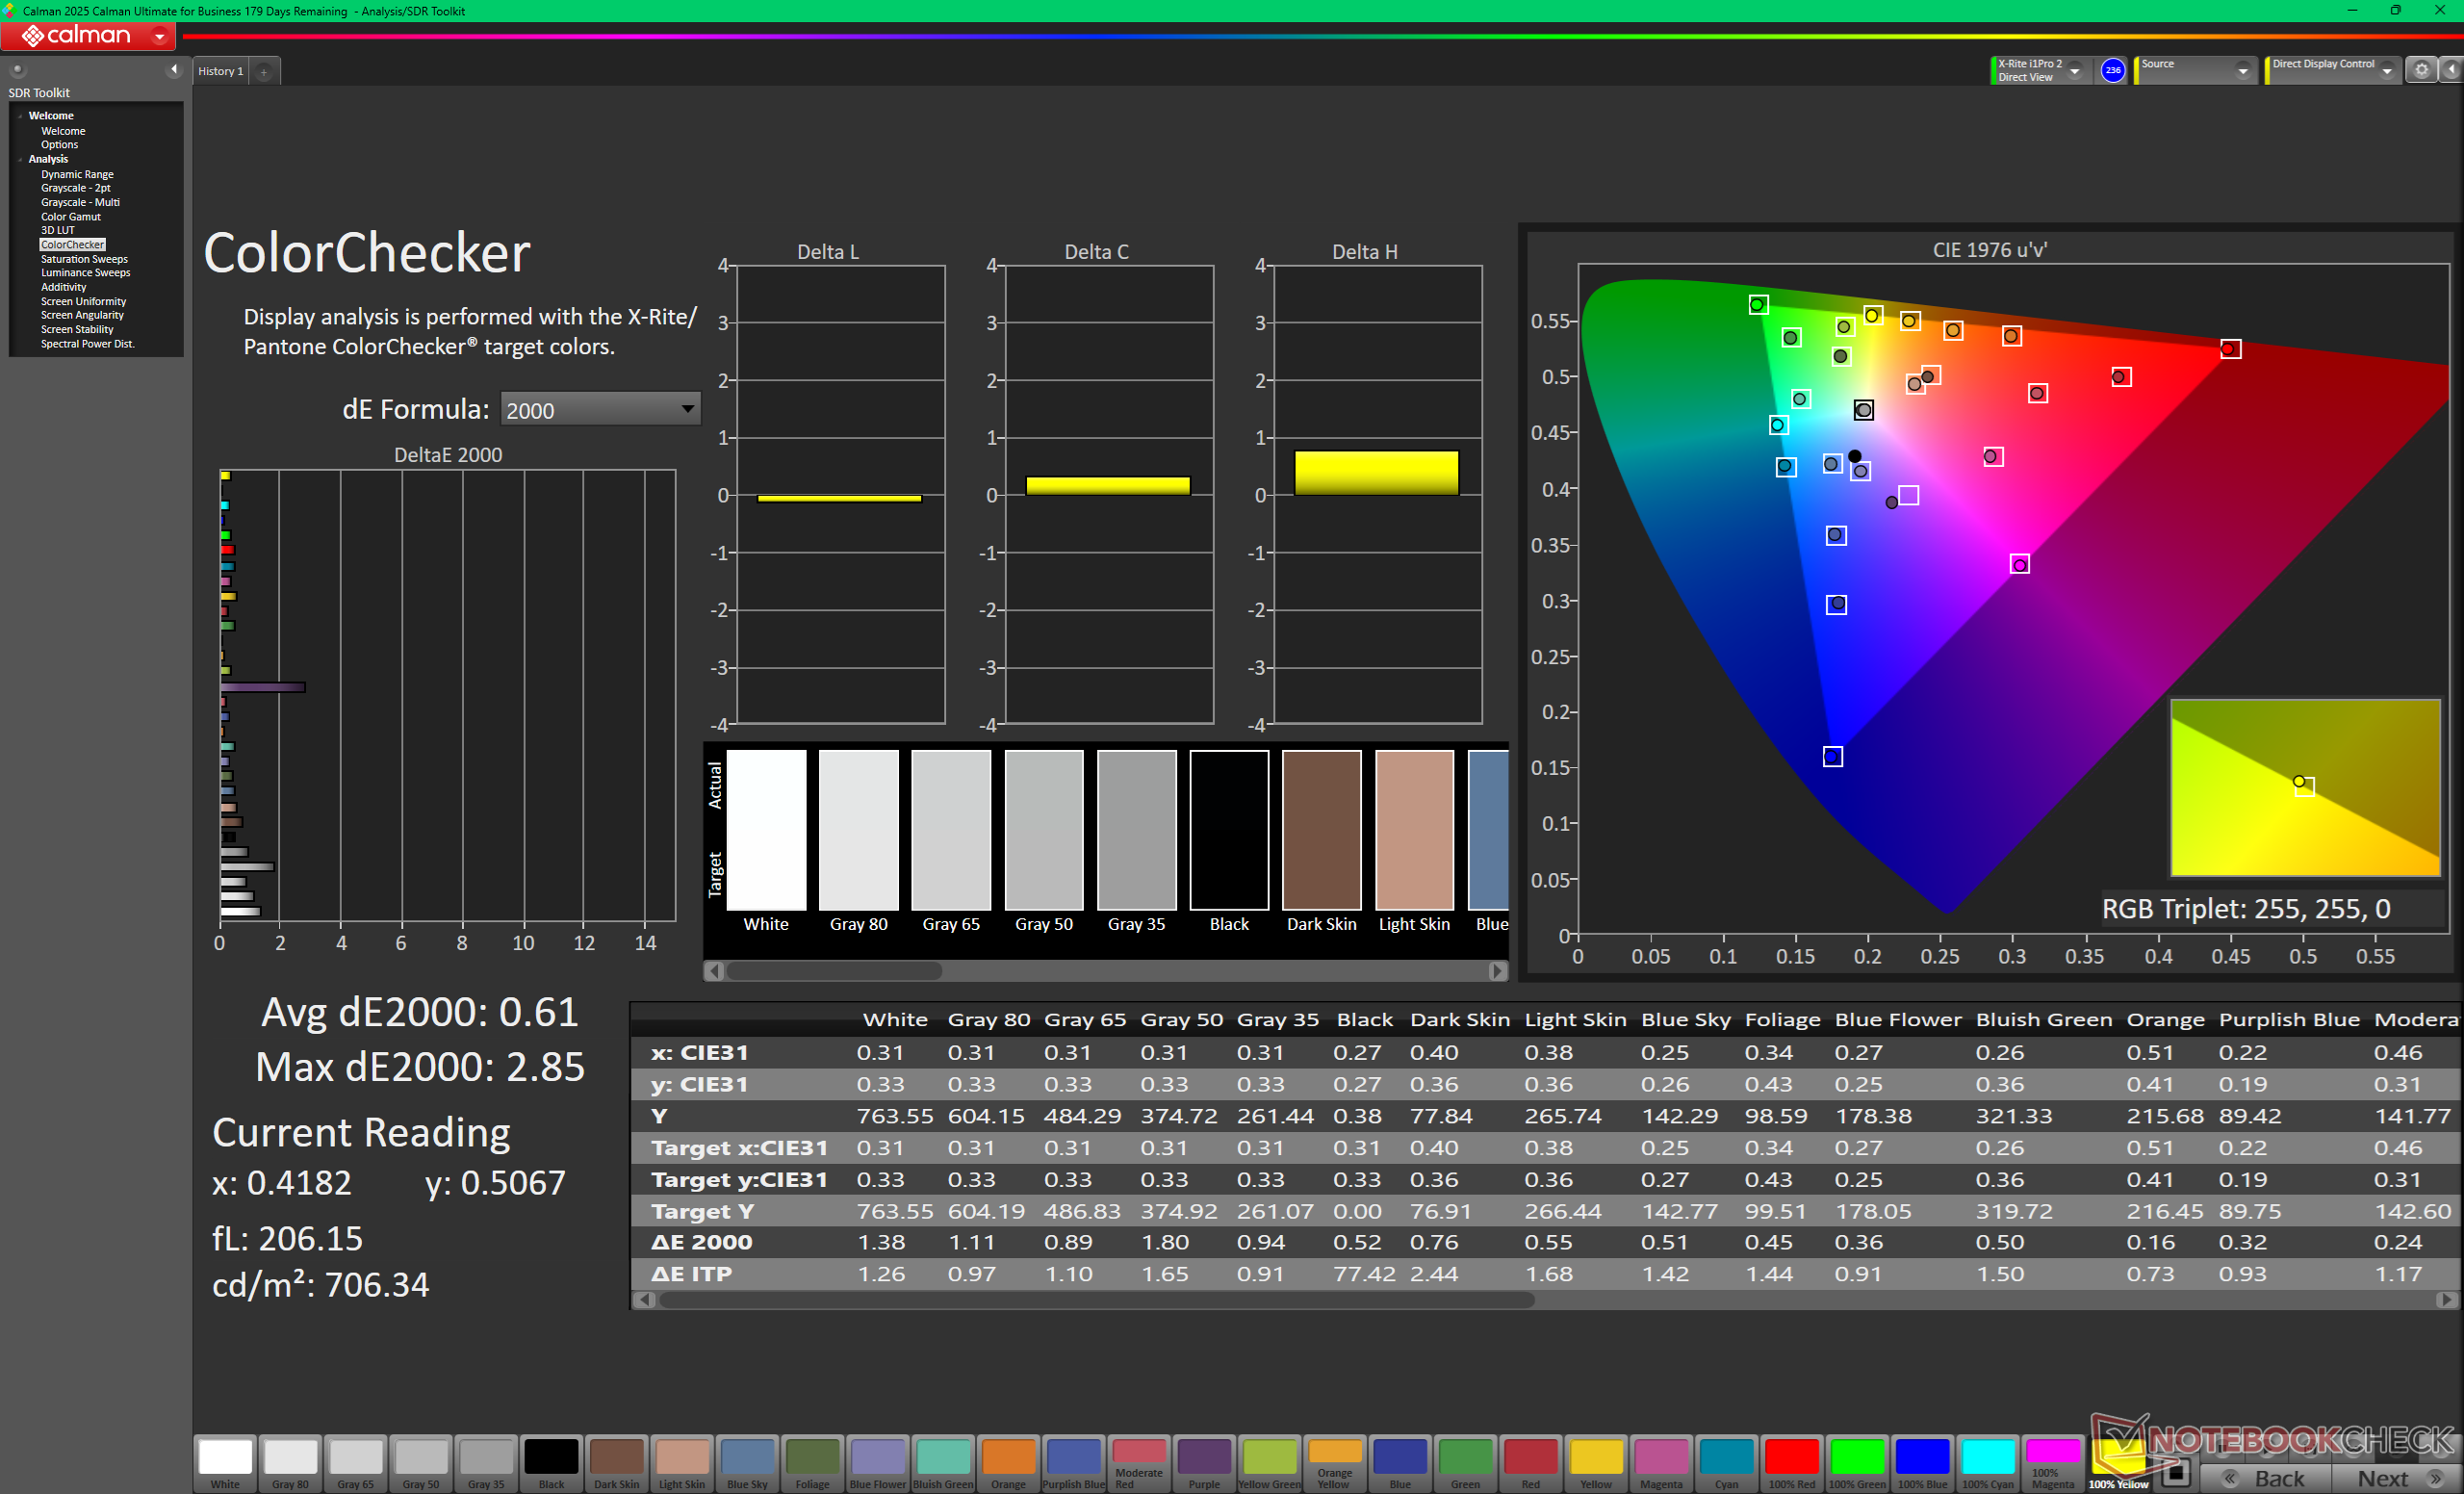Click the White patch in Actual/Target strip
The image size is (2464, 1494).
766,829
